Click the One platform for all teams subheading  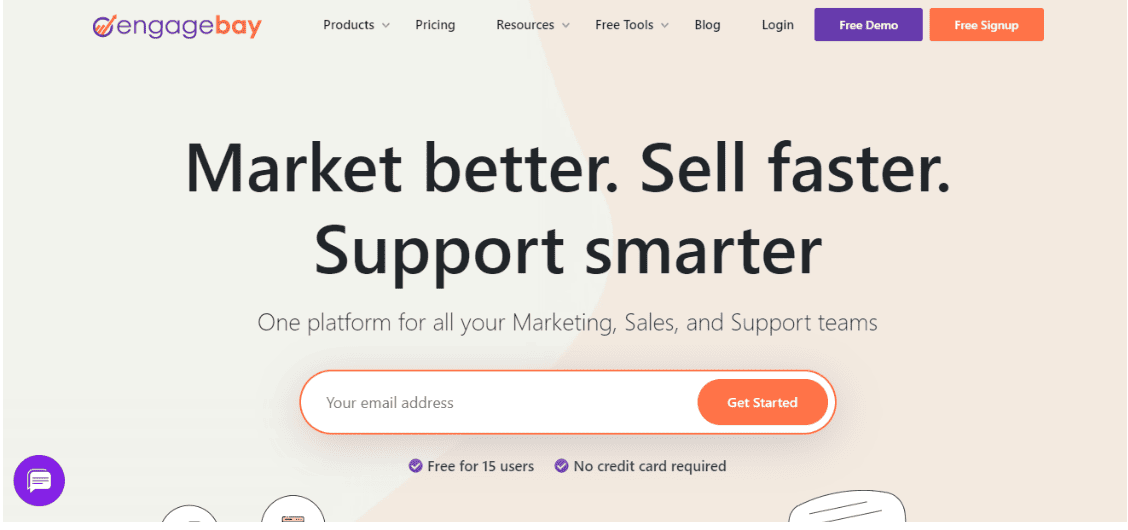568,322
